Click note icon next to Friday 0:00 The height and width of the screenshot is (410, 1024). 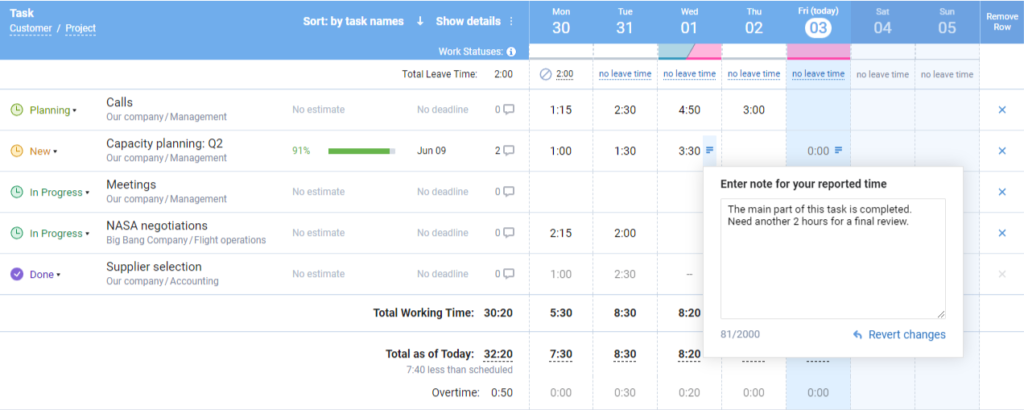click(x=839, y=150)
